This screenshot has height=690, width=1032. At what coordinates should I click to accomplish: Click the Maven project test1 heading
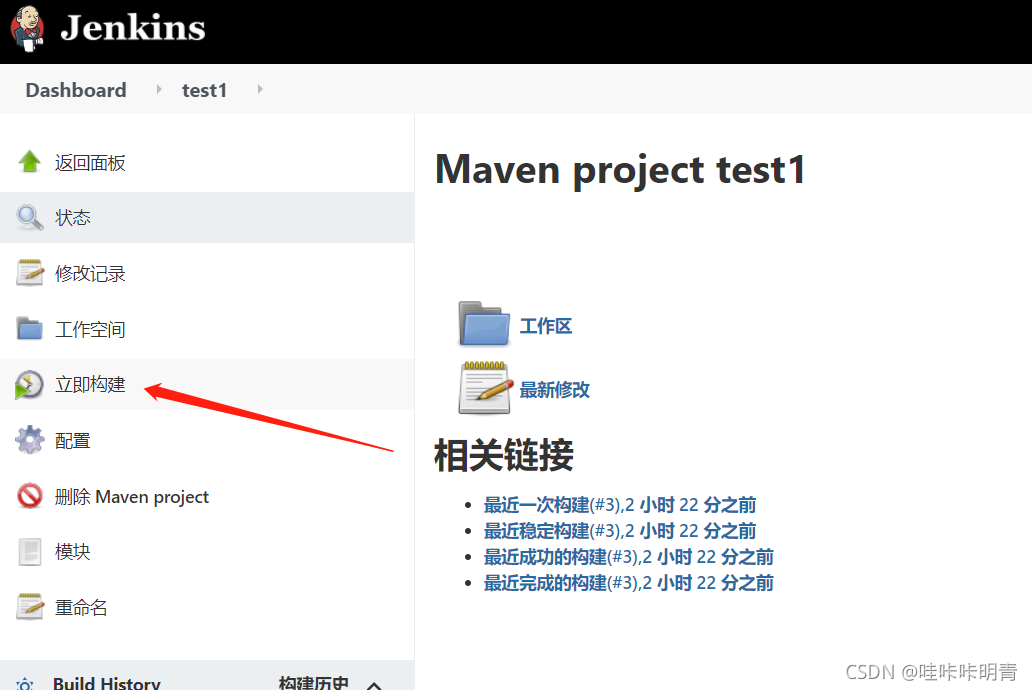click(x=620, y=171)
